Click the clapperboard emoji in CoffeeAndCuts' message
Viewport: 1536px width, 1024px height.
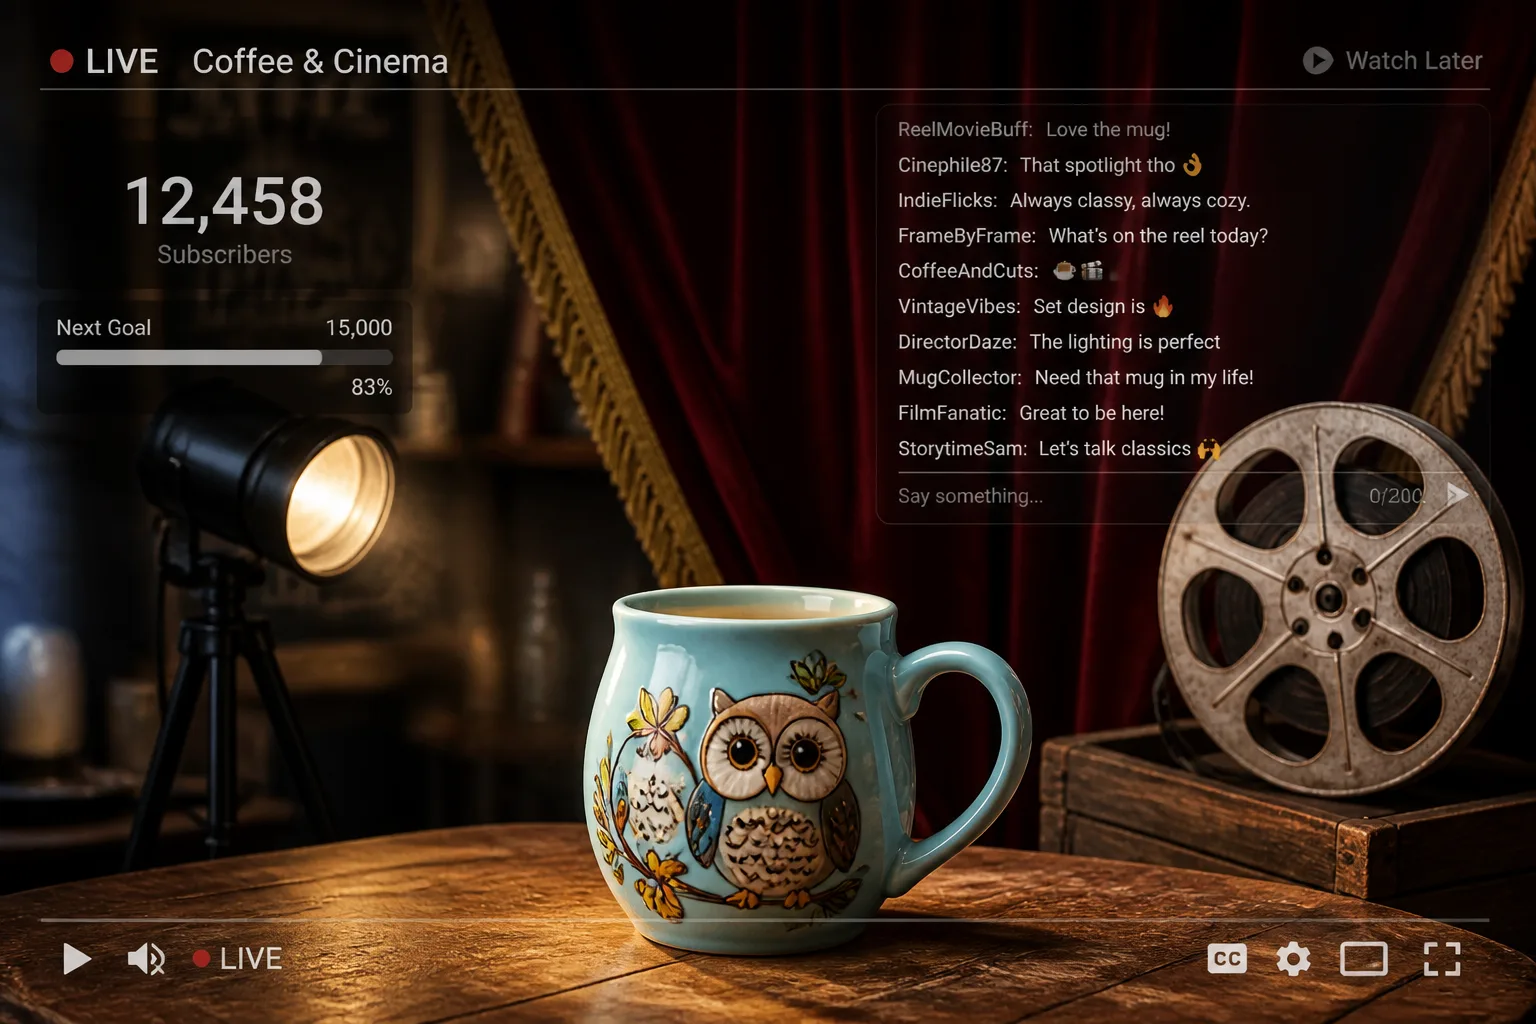coord(1092,270)
